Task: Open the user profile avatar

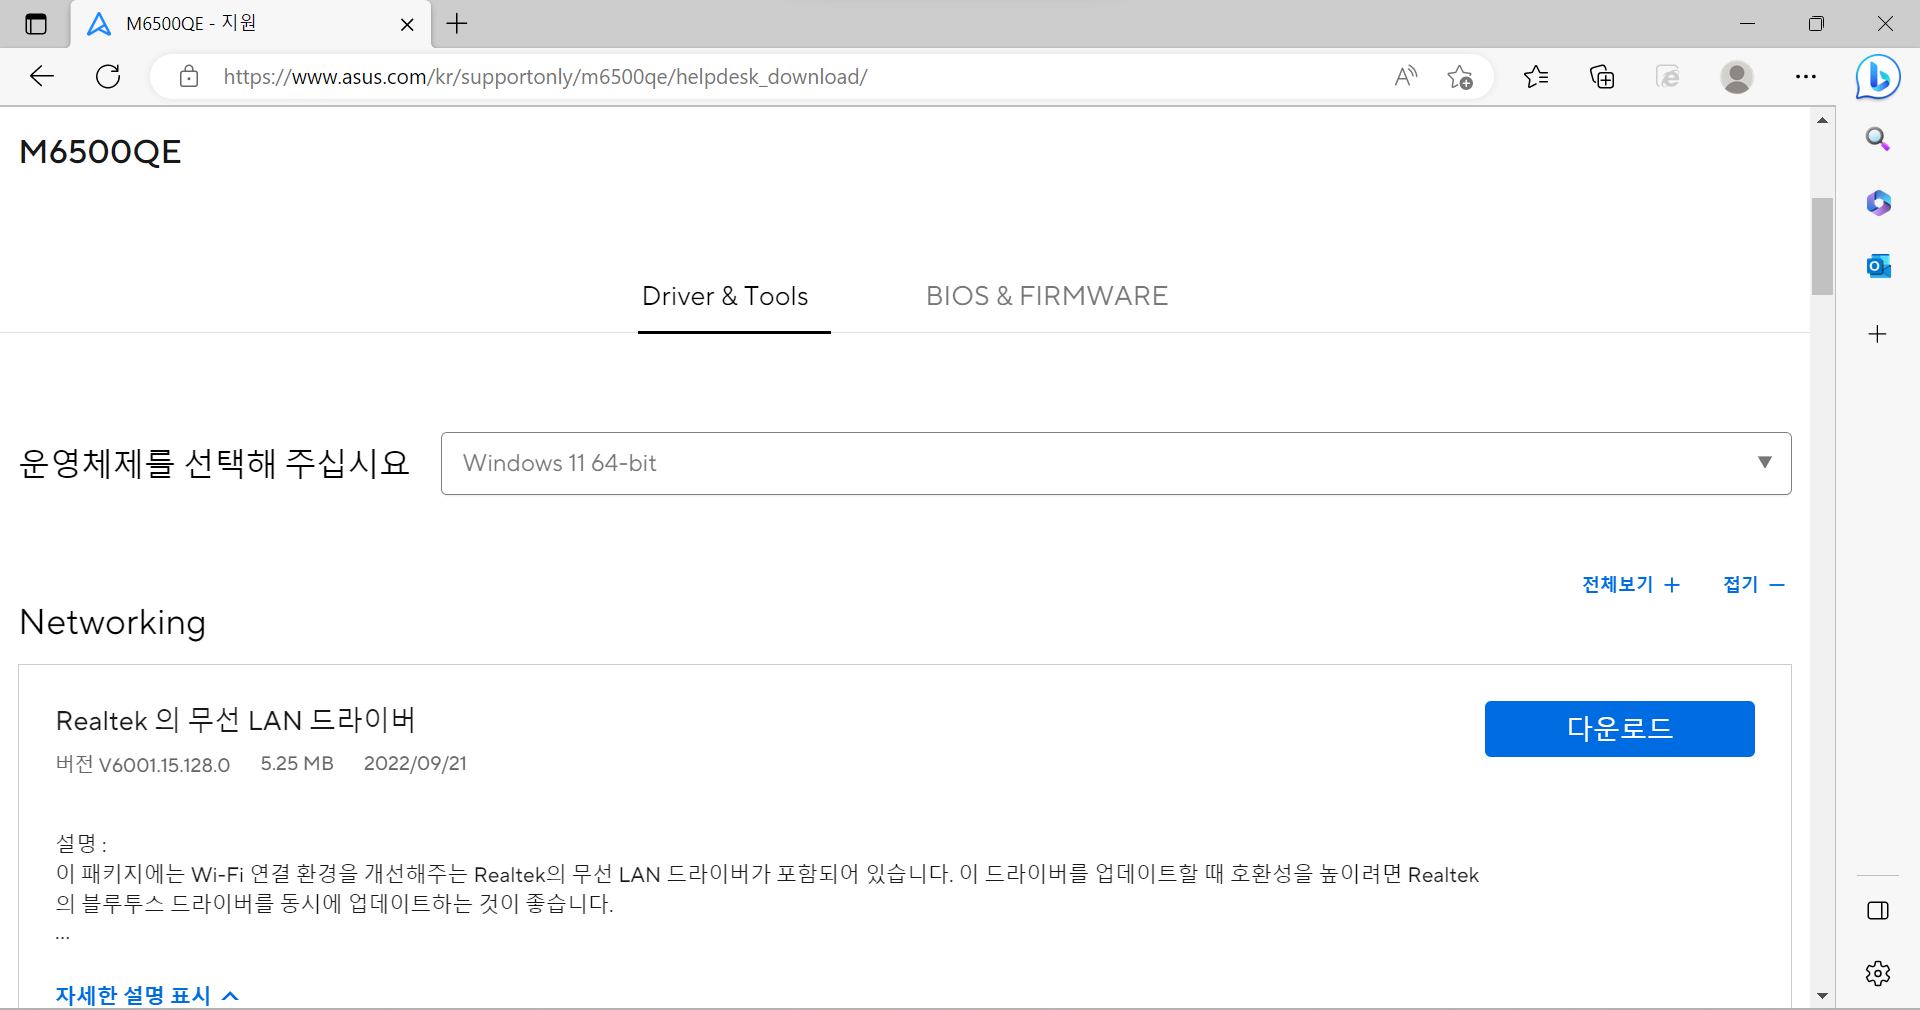Action: coord(1737,76)
